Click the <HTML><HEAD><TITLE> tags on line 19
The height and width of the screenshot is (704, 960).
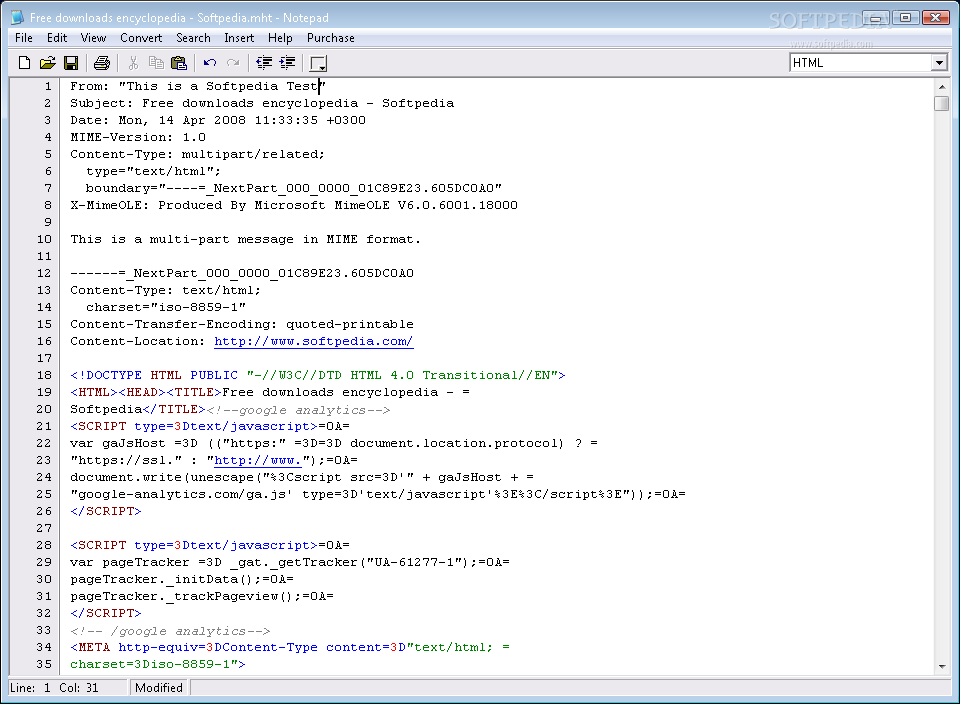pos(146,392)
